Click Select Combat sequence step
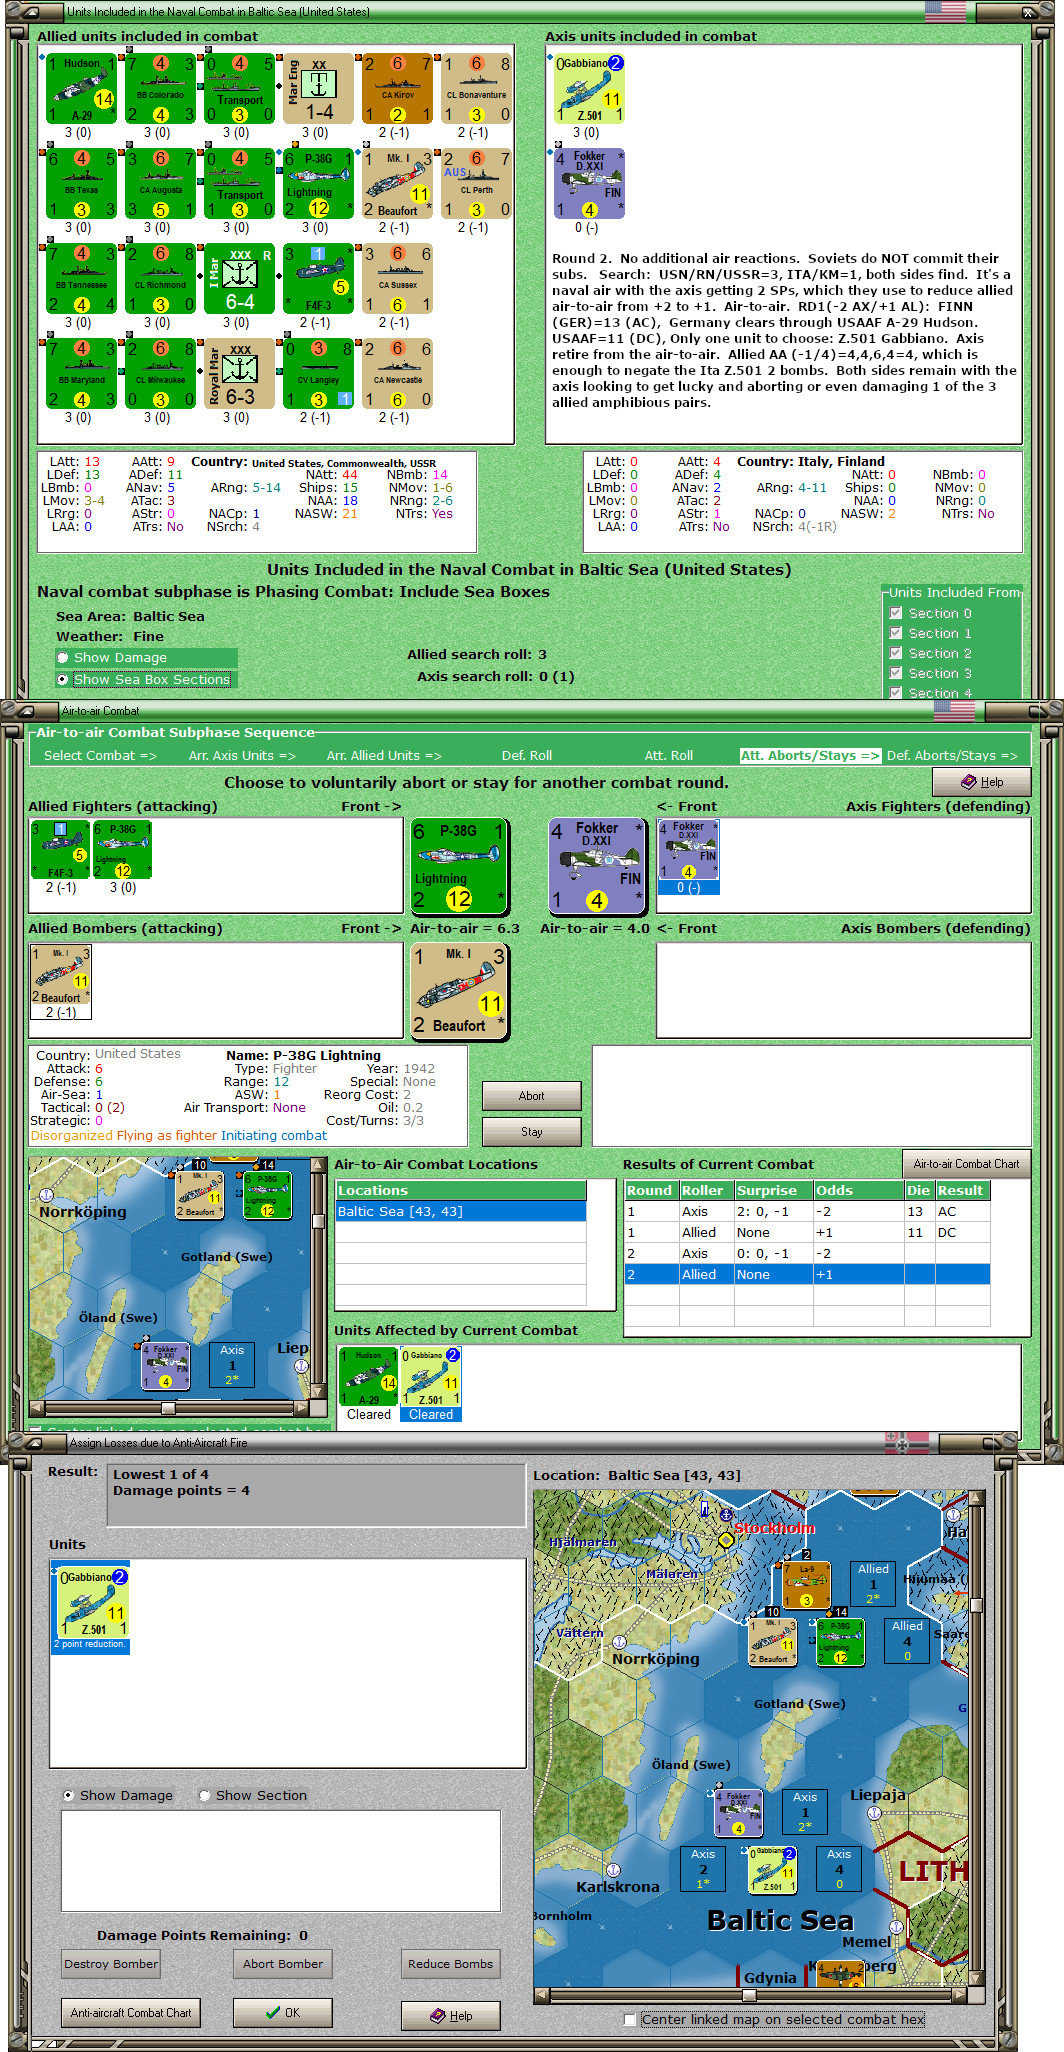Viewport: 1064px width, 2052px height. tap(100, 756)
